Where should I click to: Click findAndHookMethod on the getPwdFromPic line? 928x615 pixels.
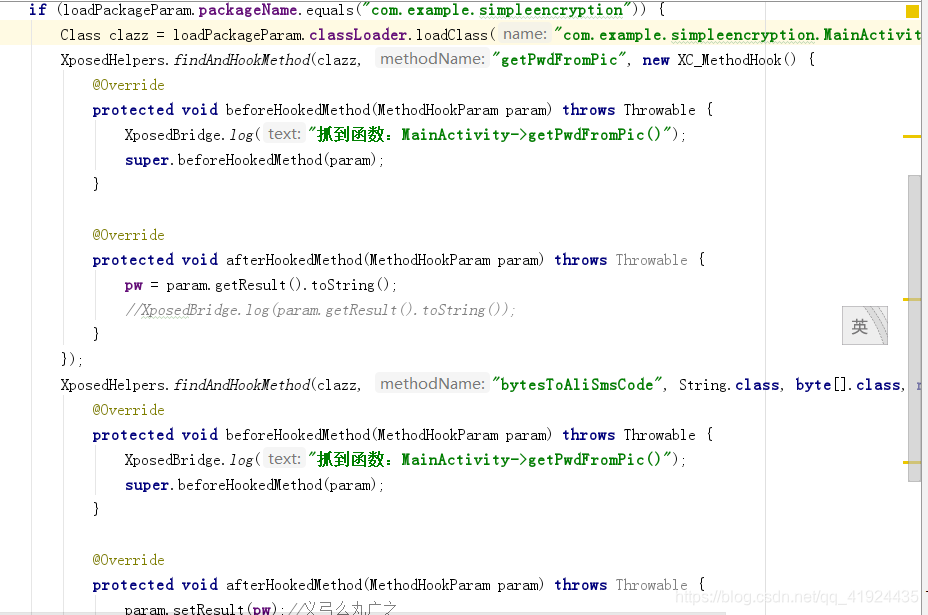(x=242, y=60)
